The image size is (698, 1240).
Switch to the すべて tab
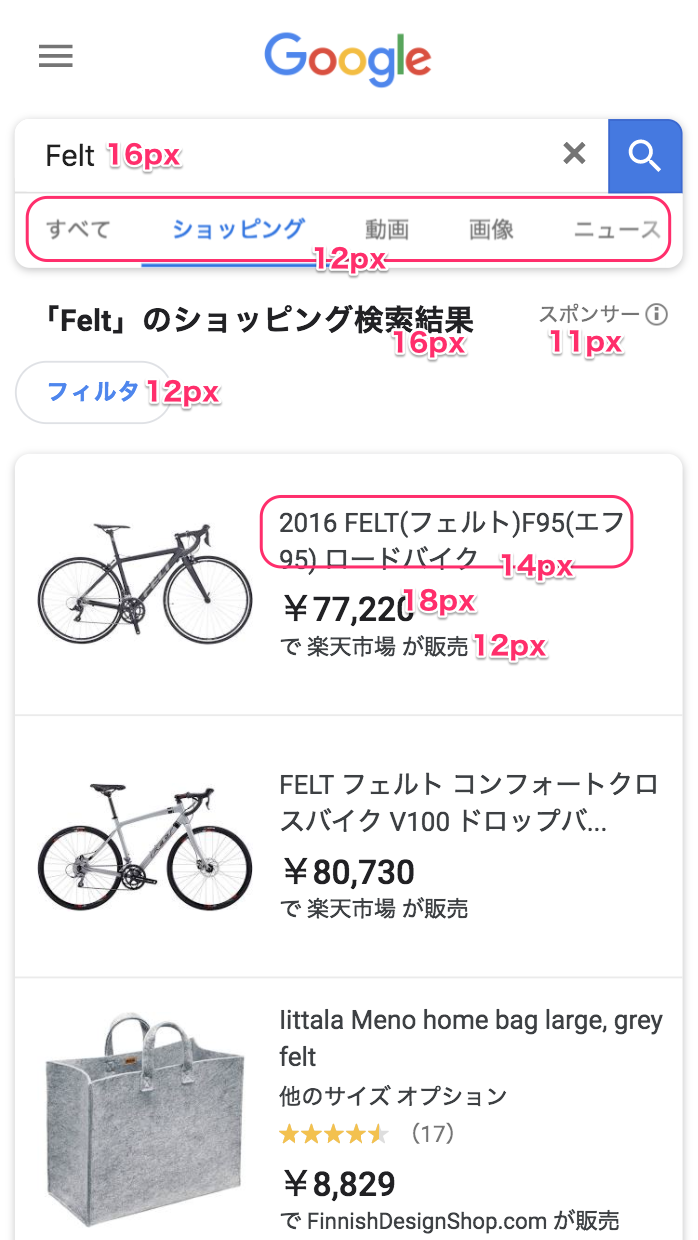pyautogui.click(x=78, y=229)
